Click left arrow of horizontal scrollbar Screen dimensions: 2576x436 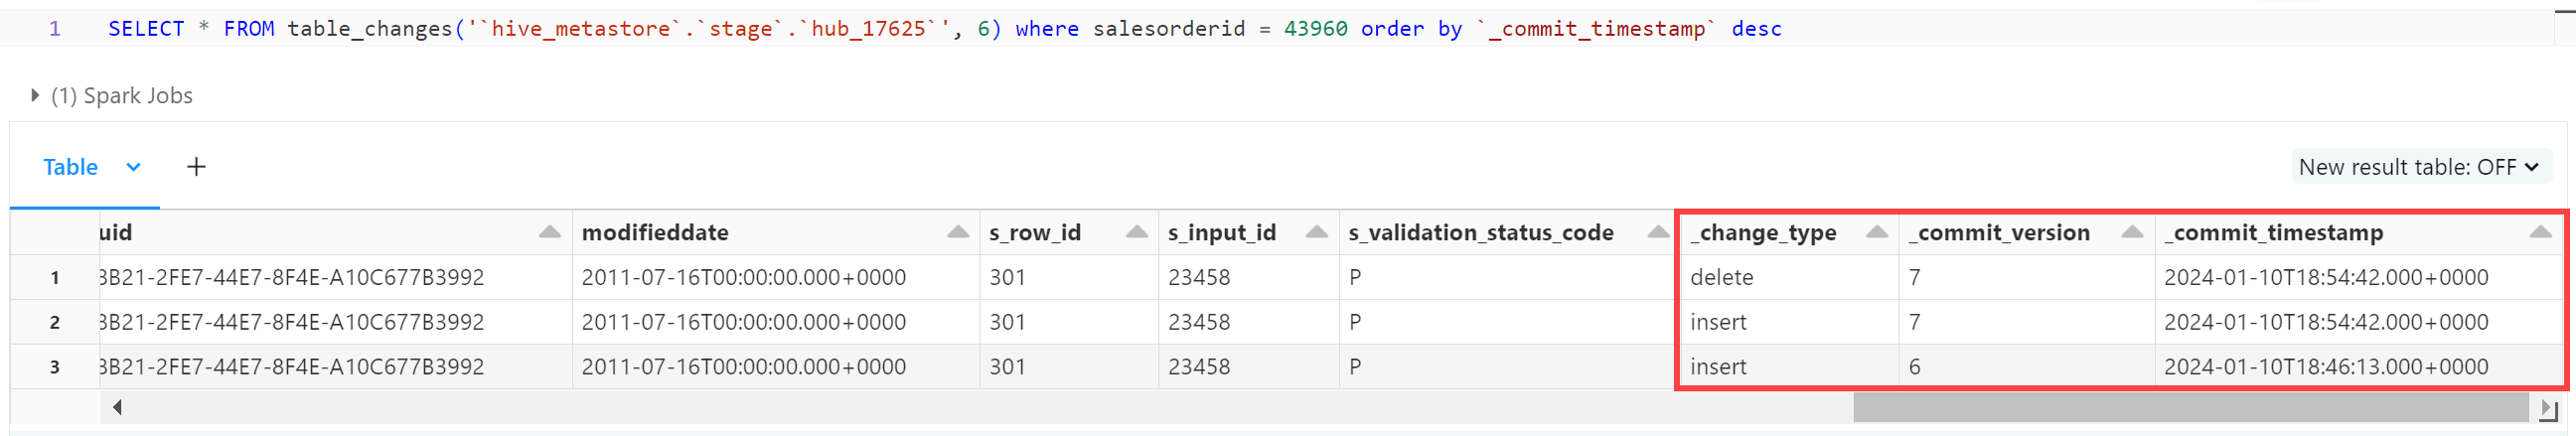point(117,407)
